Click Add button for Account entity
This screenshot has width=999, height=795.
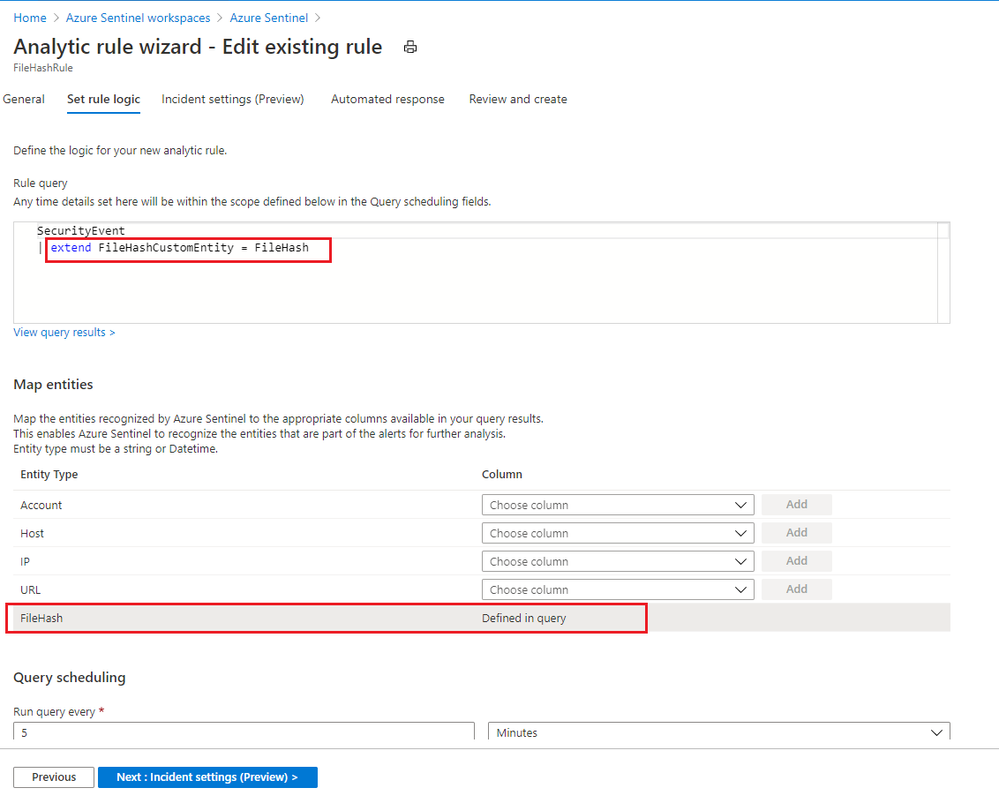click(796, 505)
